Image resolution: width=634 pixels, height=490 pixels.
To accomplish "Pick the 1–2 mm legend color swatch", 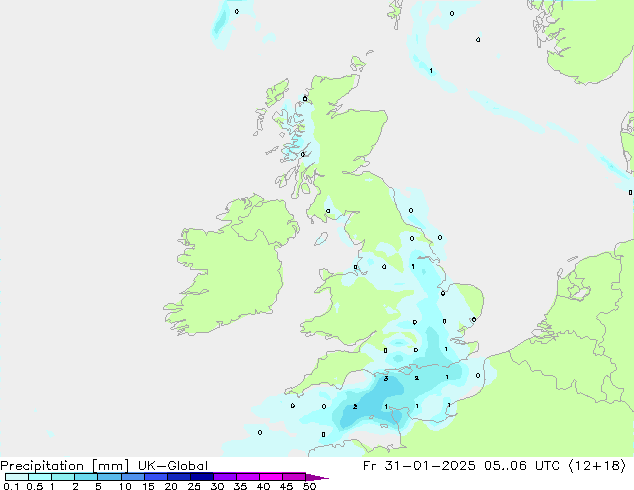I will pyautogui.click(x=63, y=477).
